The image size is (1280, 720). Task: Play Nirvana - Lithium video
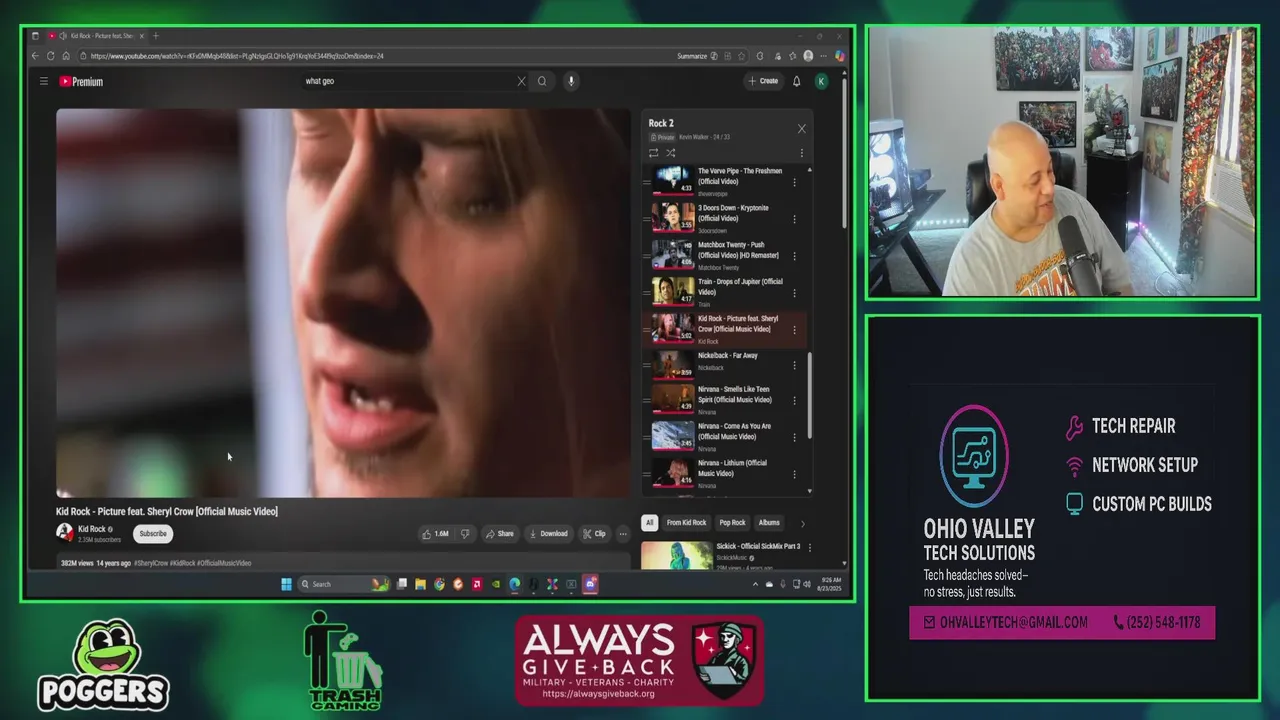point(728,473)
